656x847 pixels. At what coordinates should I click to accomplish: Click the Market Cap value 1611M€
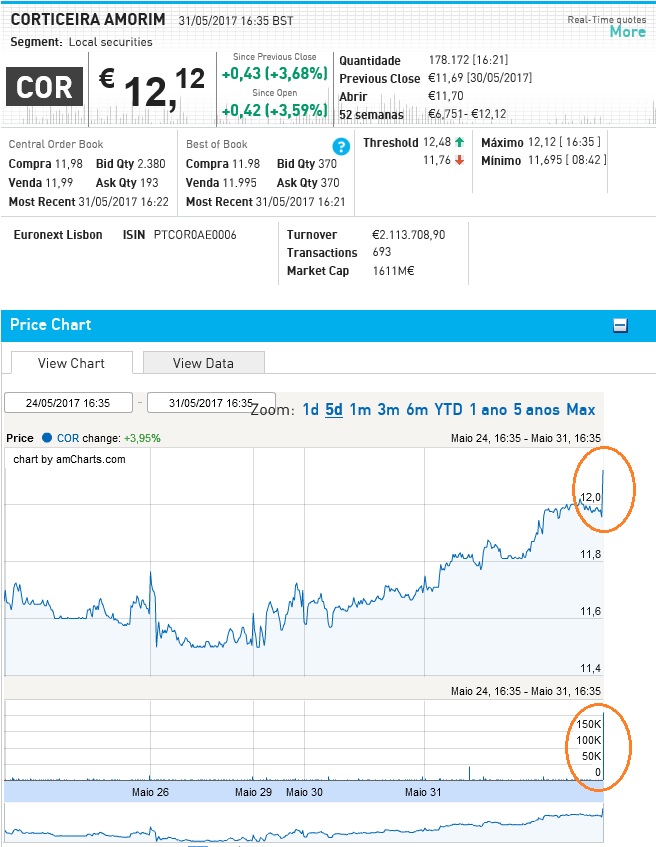coord(393,271)
